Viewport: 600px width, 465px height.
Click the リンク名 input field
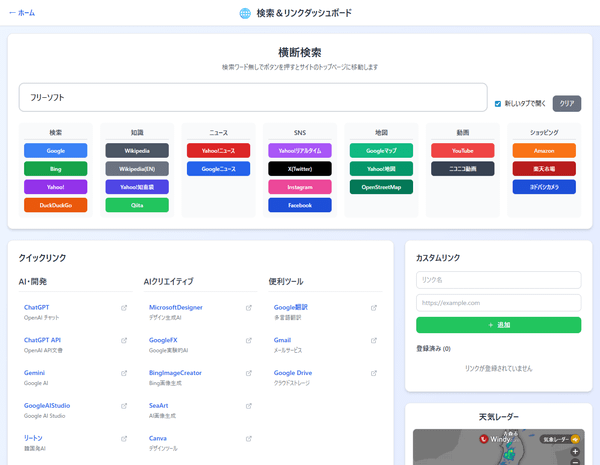(x=498, y=280)
